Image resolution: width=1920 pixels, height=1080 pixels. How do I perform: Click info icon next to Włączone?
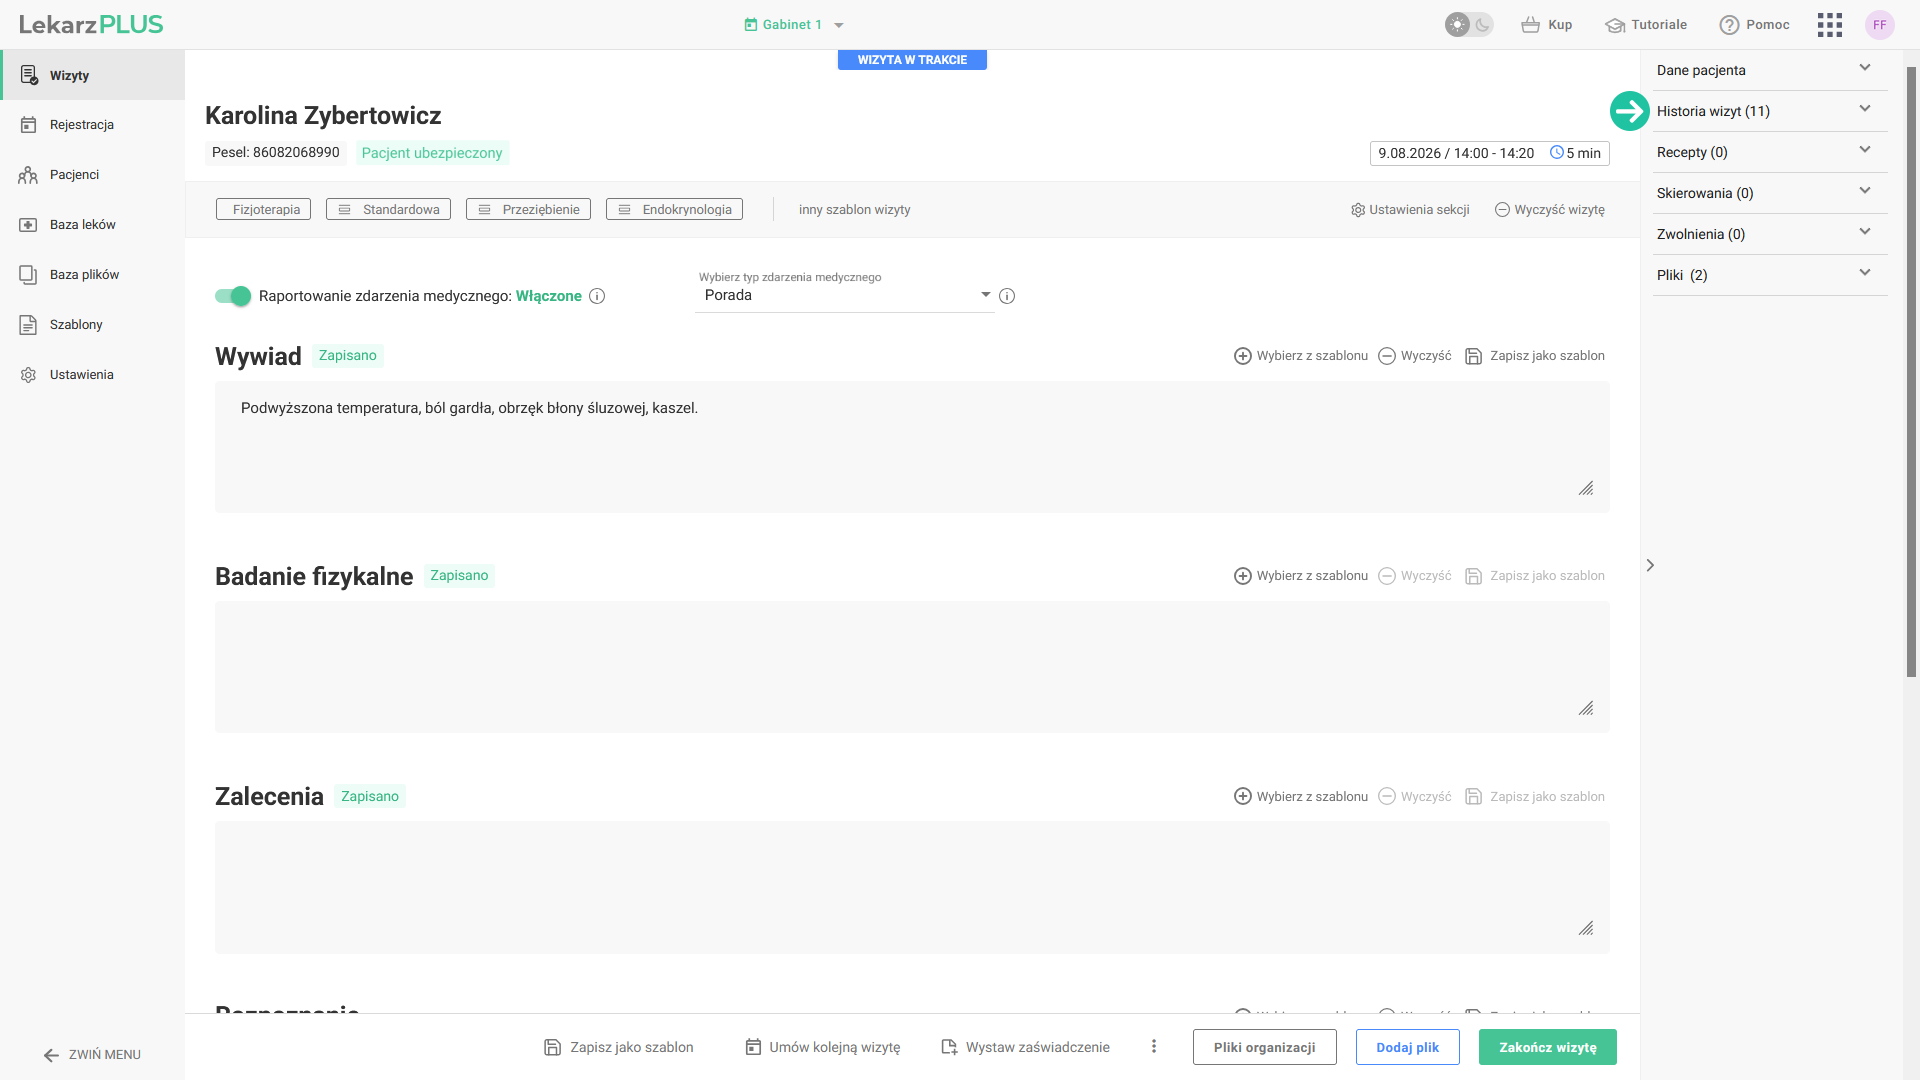[x=597, y=296]
